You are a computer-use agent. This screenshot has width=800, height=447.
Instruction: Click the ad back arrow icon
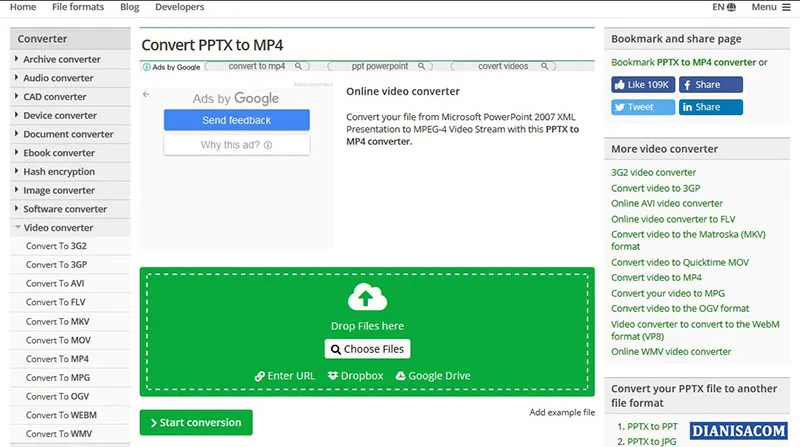[146, 94]
